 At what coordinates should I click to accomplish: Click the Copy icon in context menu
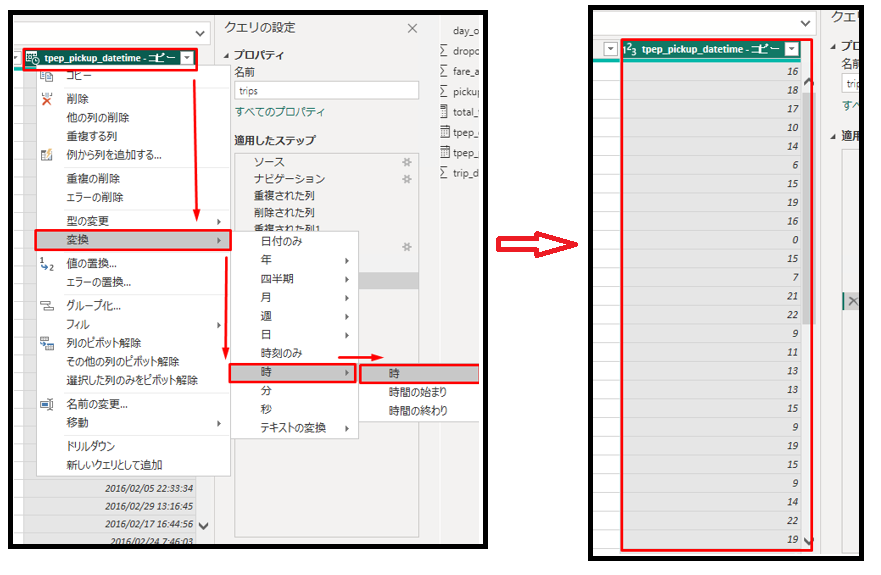tap(47, 76)
